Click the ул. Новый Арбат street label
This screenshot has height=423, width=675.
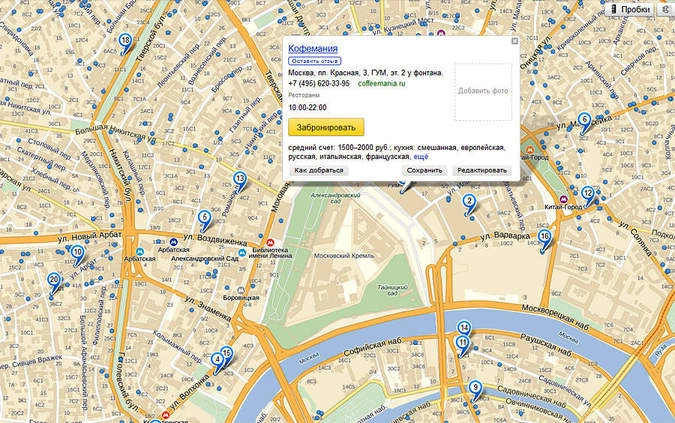90,236
